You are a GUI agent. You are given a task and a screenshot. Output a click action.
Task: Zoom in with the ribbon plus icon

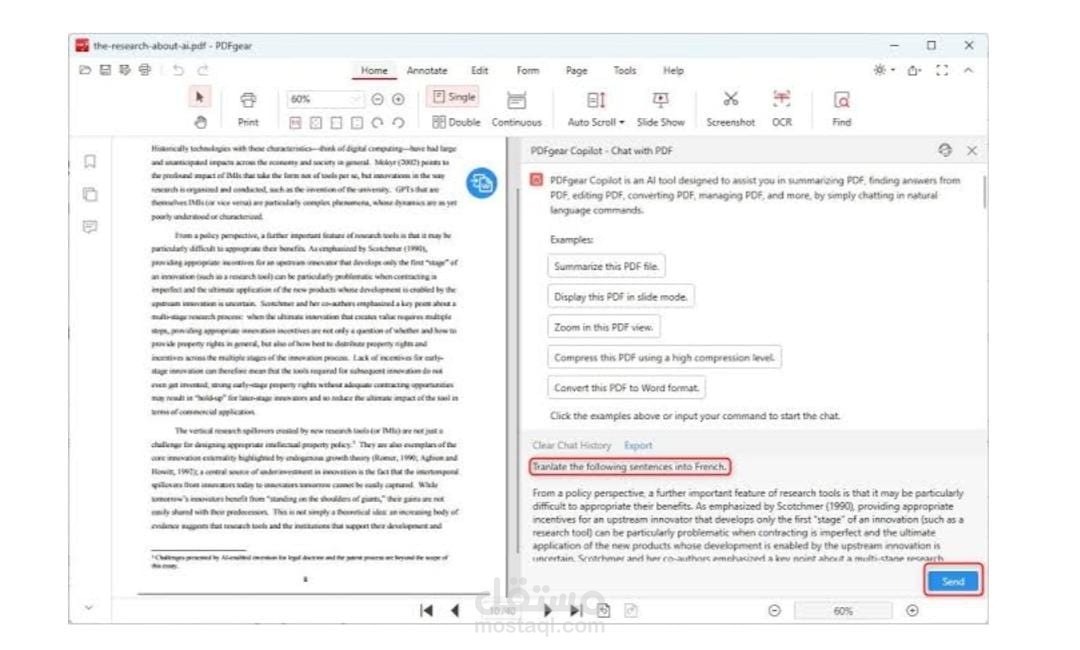[398, 99]
